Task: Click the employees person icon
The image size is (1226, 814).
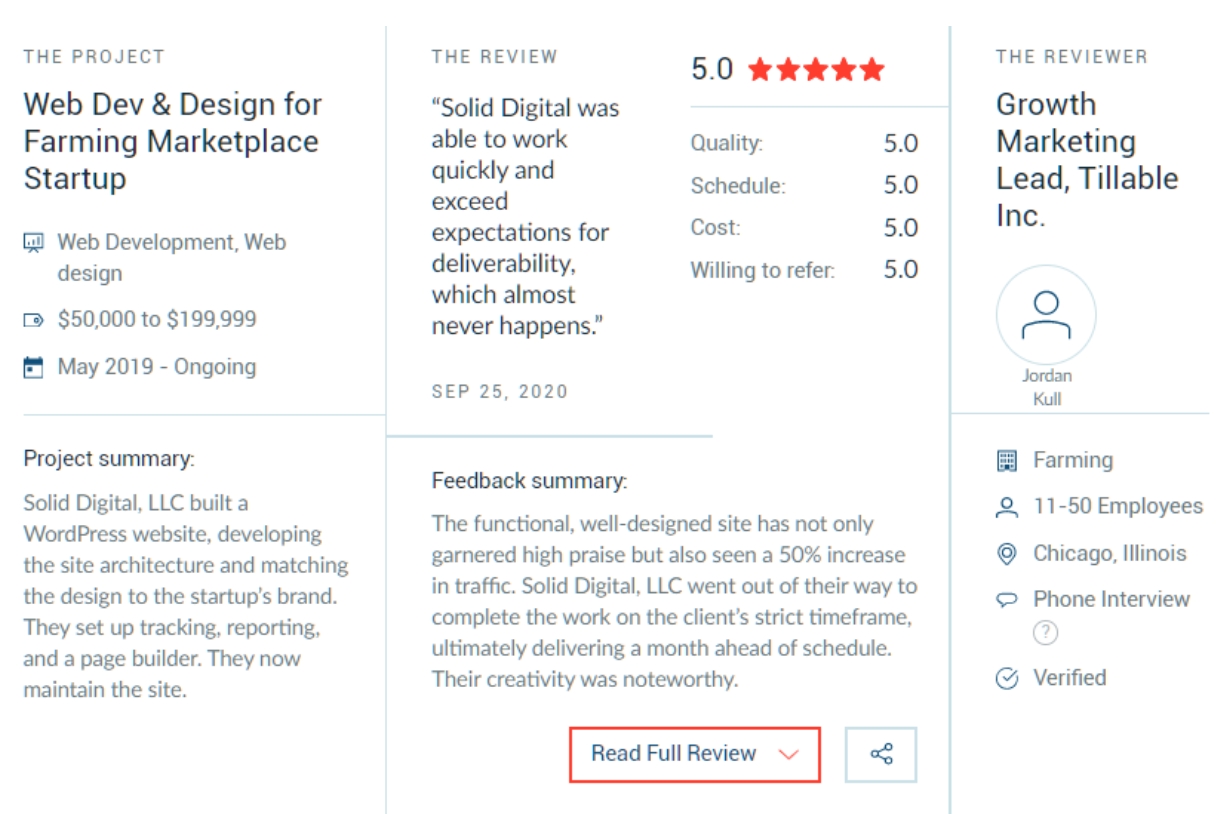Action: pos(1007,507)
